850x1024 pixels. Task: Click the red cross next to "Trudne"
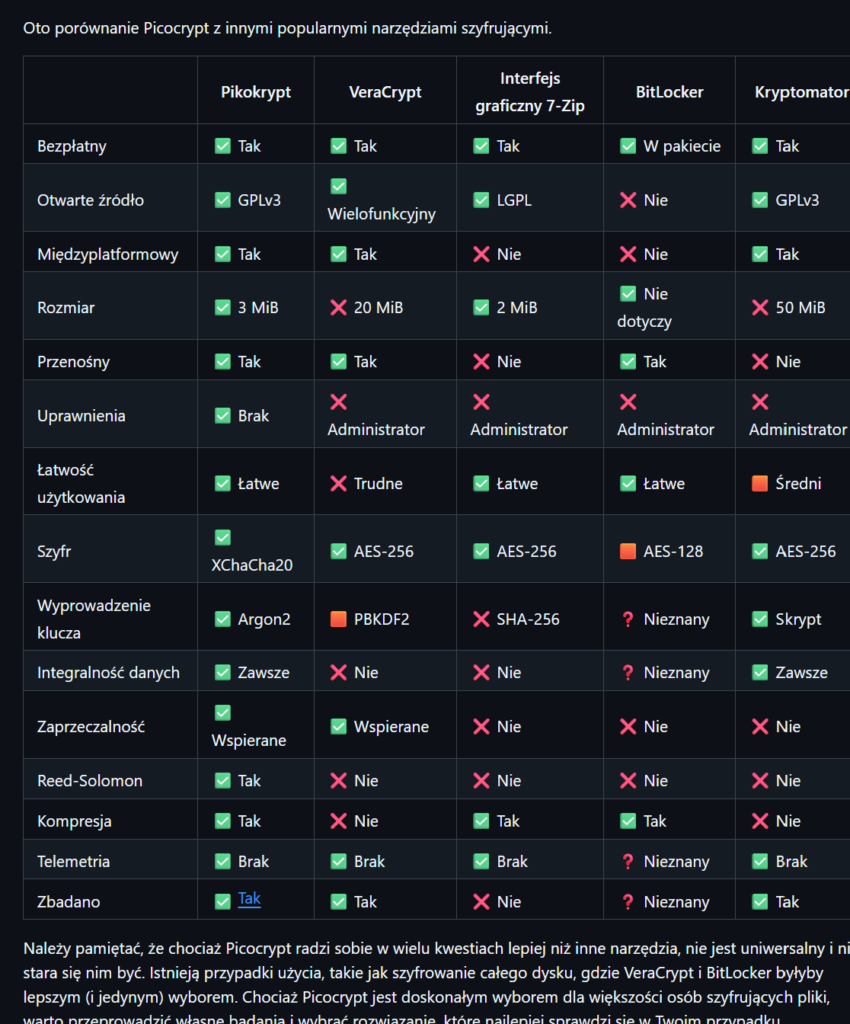338,483
